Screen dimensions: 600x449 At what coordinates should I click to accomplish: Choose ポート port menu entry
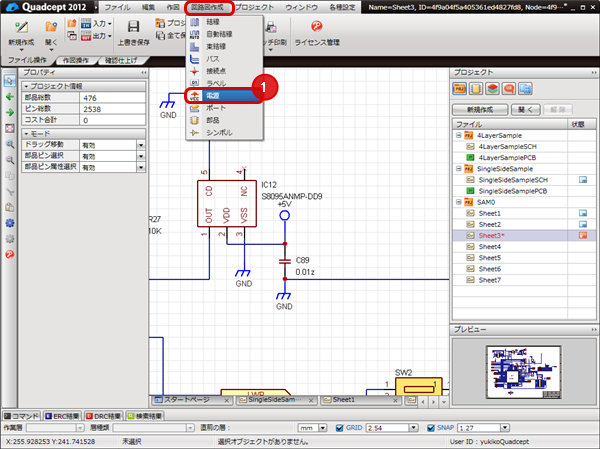coord(224,108)
